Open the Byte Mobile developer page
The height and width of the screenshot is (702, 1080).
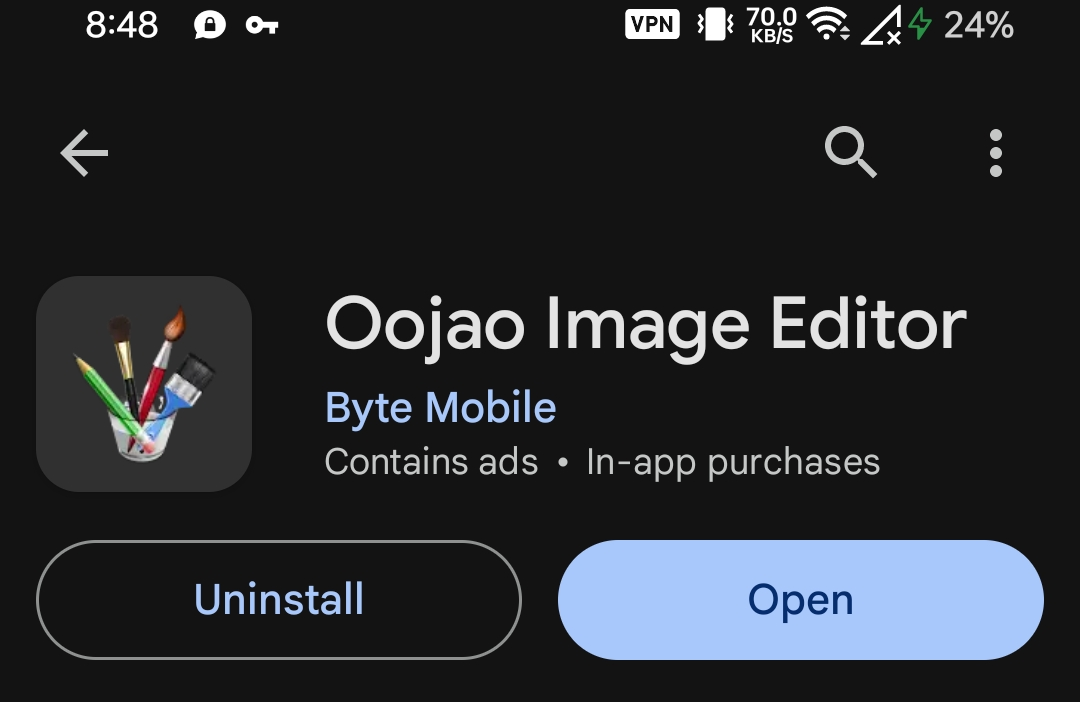click(440, 408)
